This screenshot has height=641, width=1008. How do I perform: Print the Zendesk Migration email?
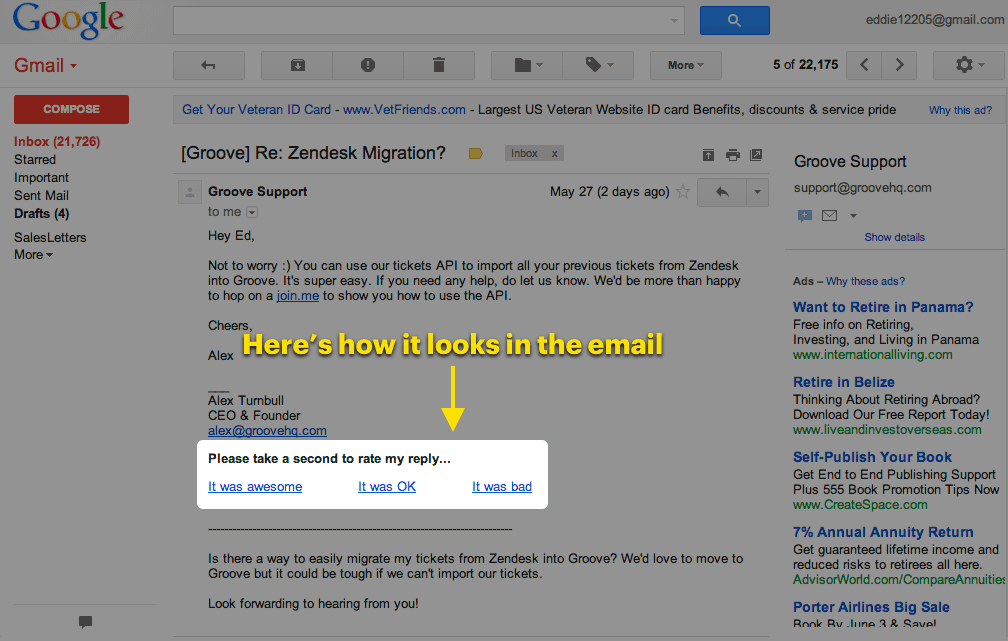(733, 153)
